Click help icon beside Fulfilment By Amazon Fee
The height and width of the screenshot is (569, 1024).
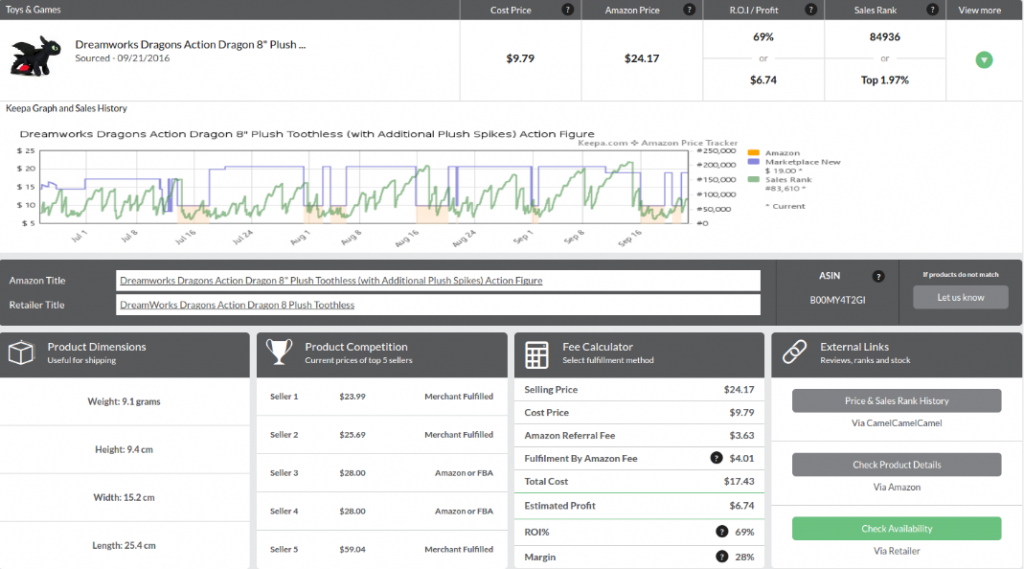pos(716,458)
